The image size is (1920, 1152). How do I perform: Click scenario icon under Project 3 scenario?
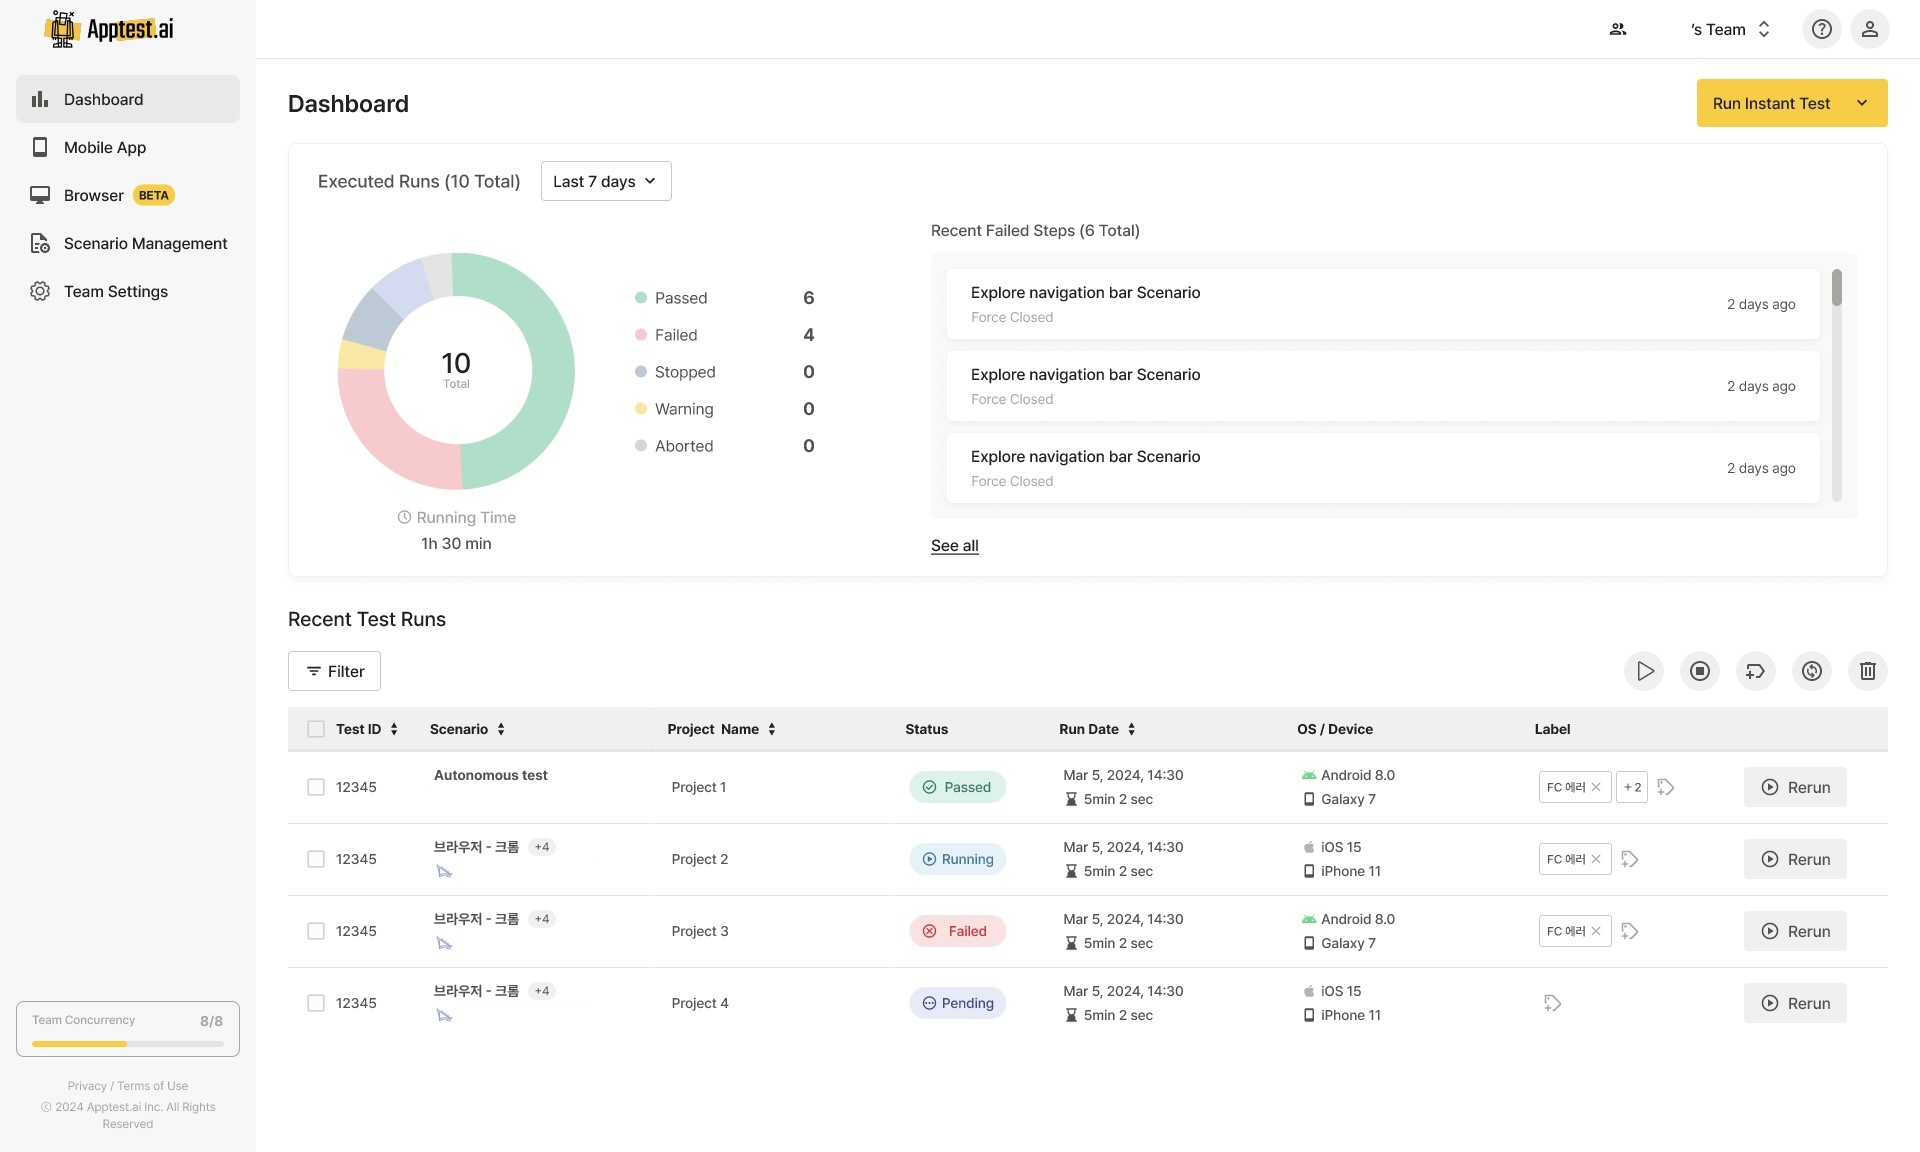click(444, 944)
